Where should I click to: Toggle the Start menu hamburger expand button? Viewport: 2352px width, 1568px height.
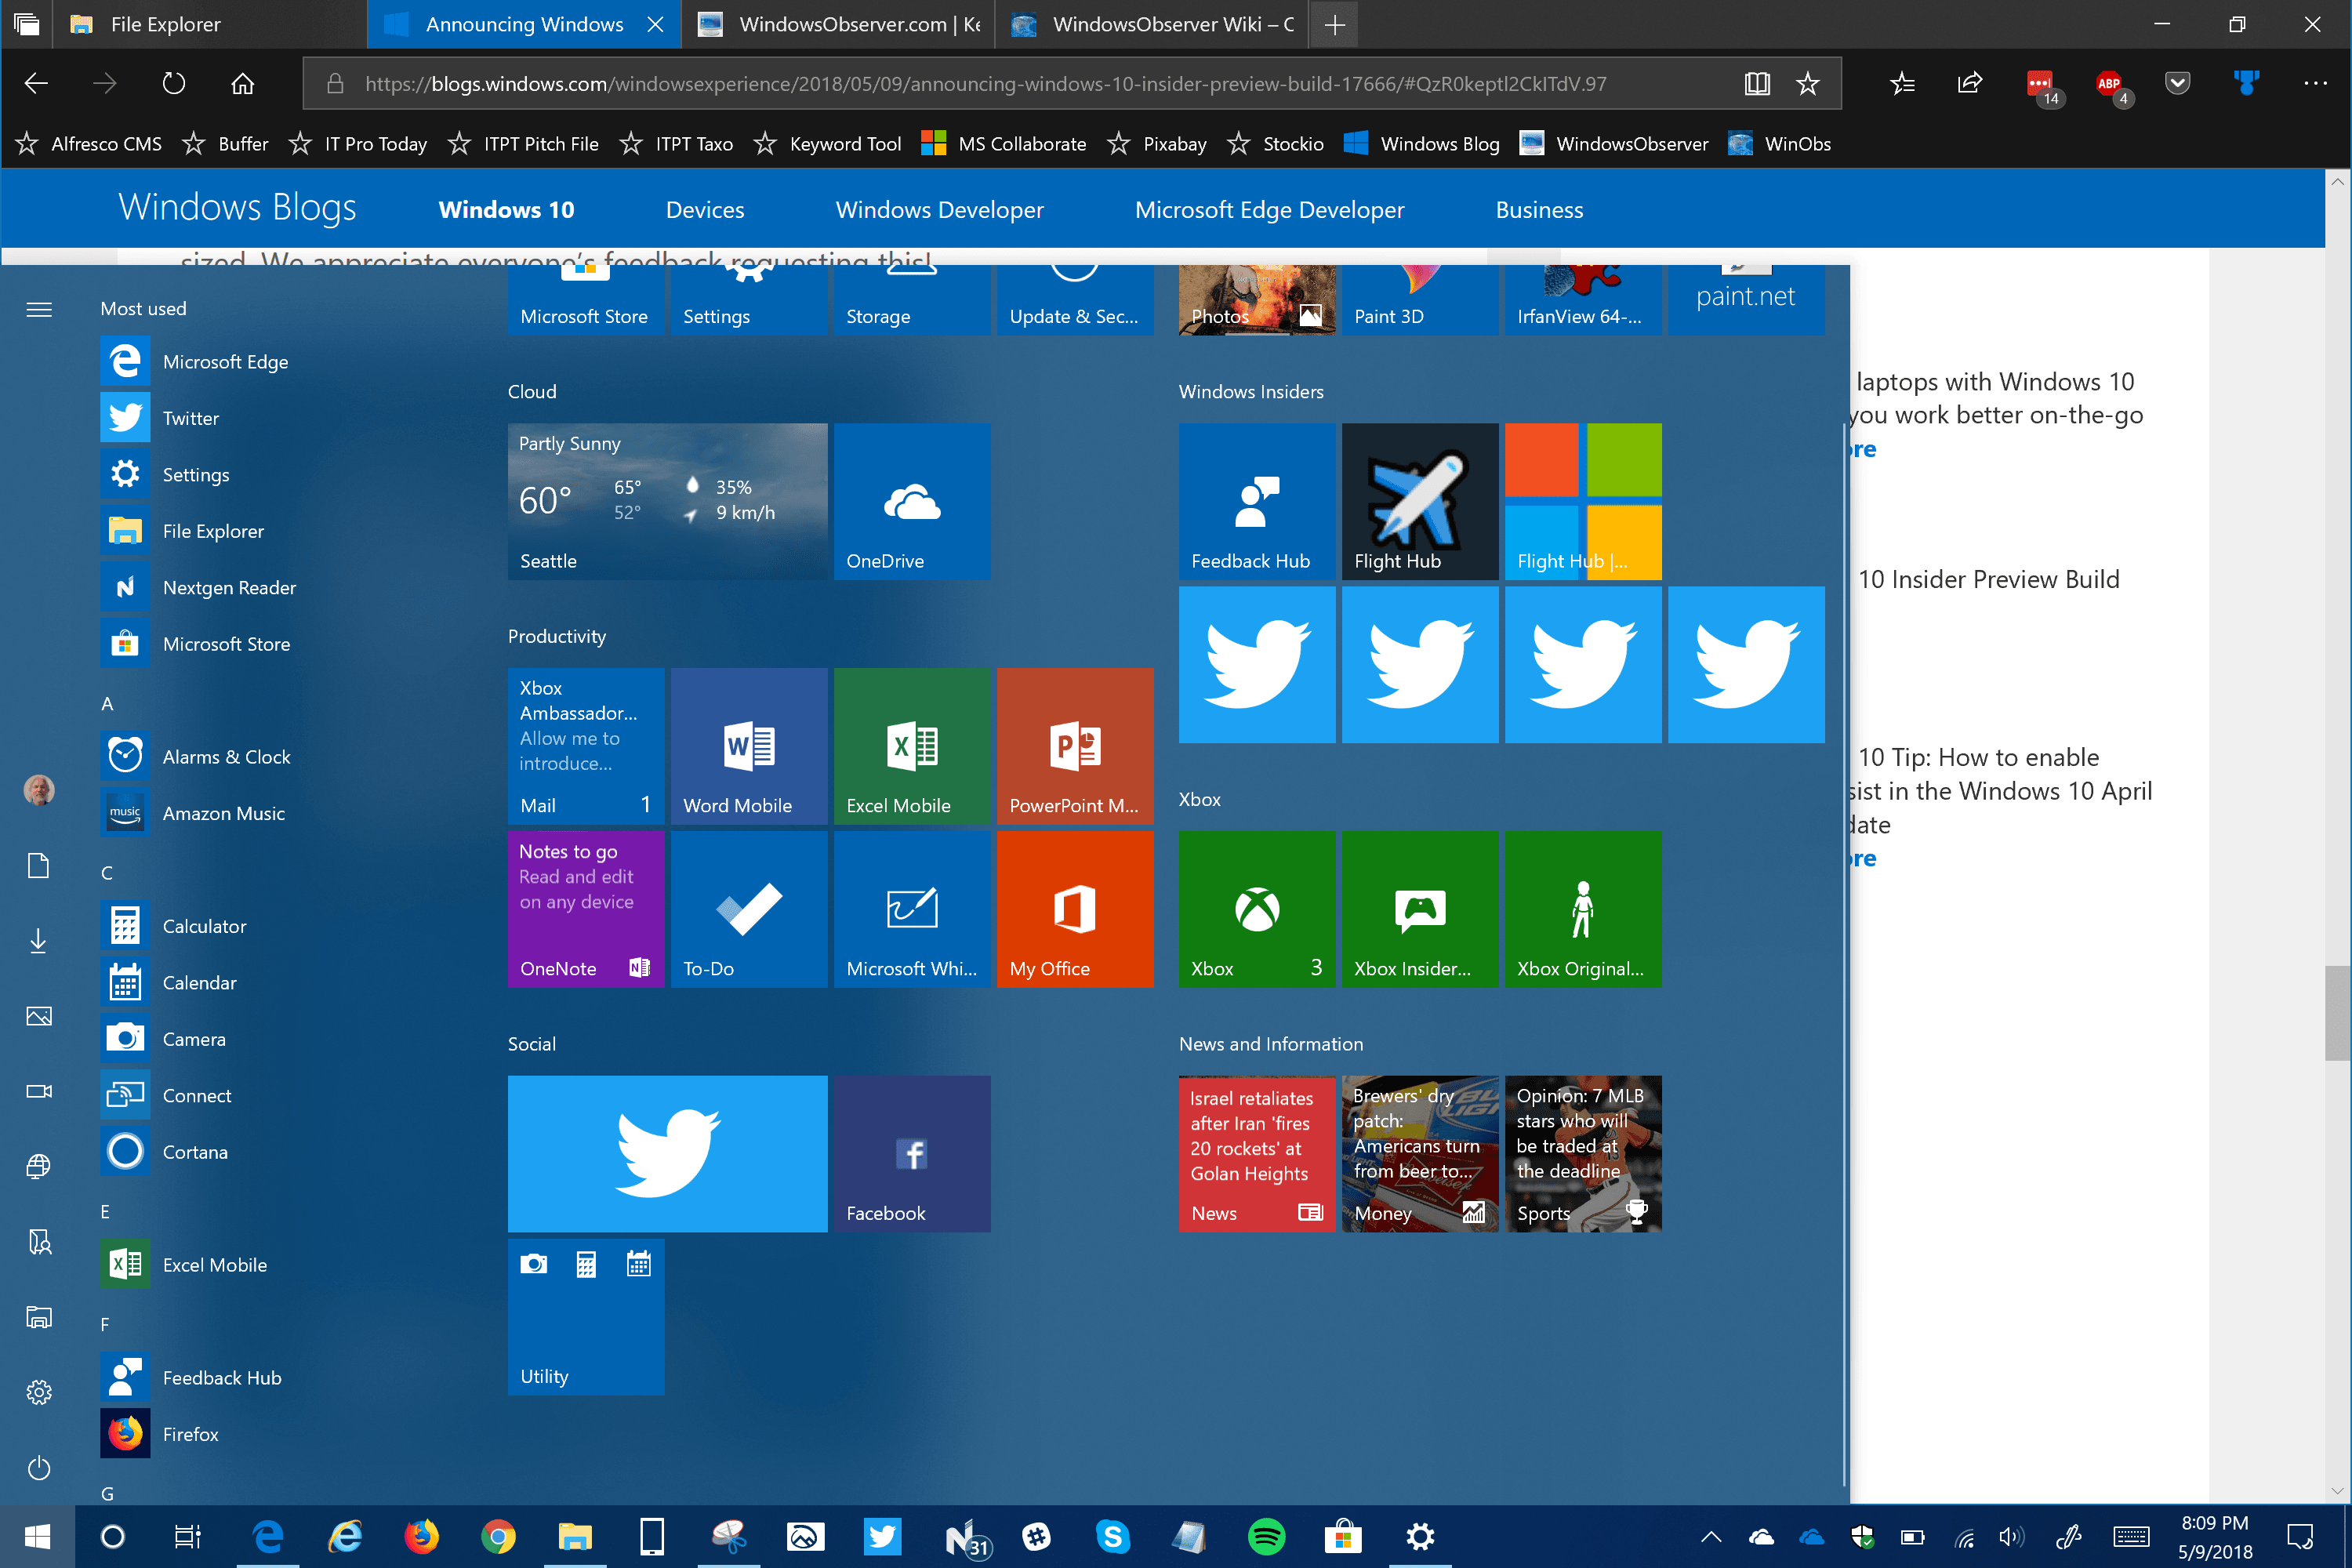(x=39, y=309)
